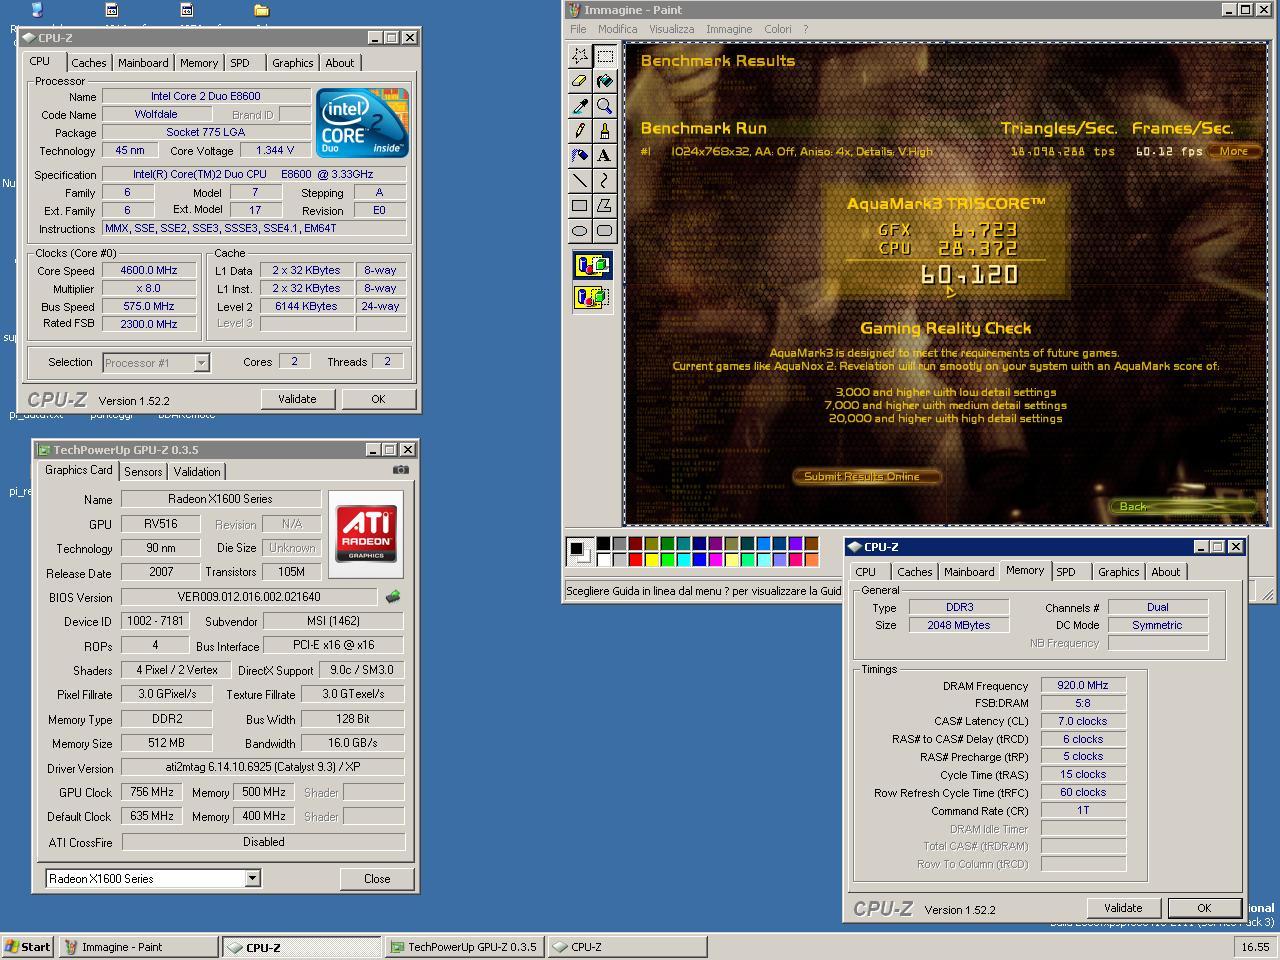Open the SPD tab in the CPU-Z memory timings window

pyautogui.click(x=1066, y=572)
